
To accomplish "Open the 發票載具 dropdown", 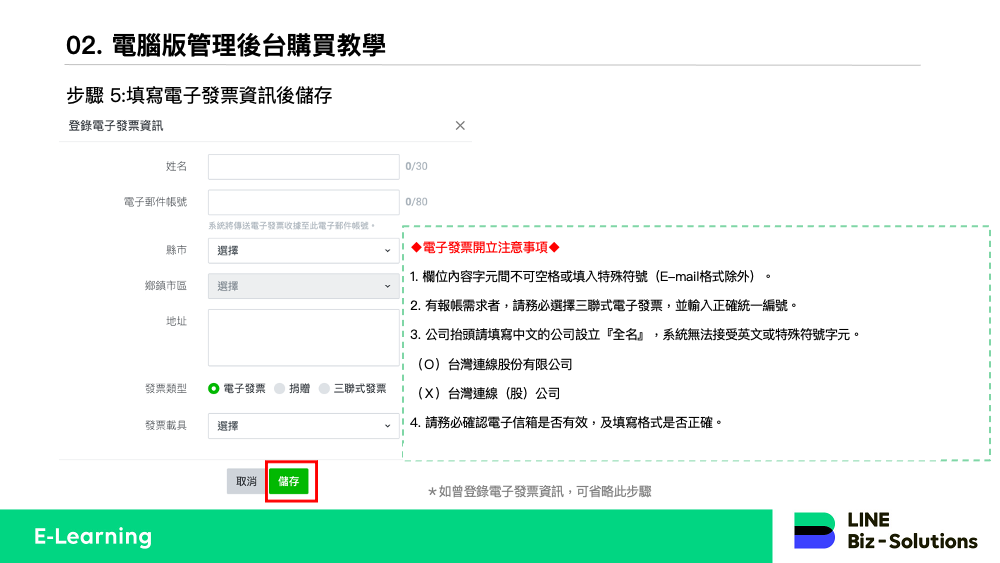I will point(303,426).
